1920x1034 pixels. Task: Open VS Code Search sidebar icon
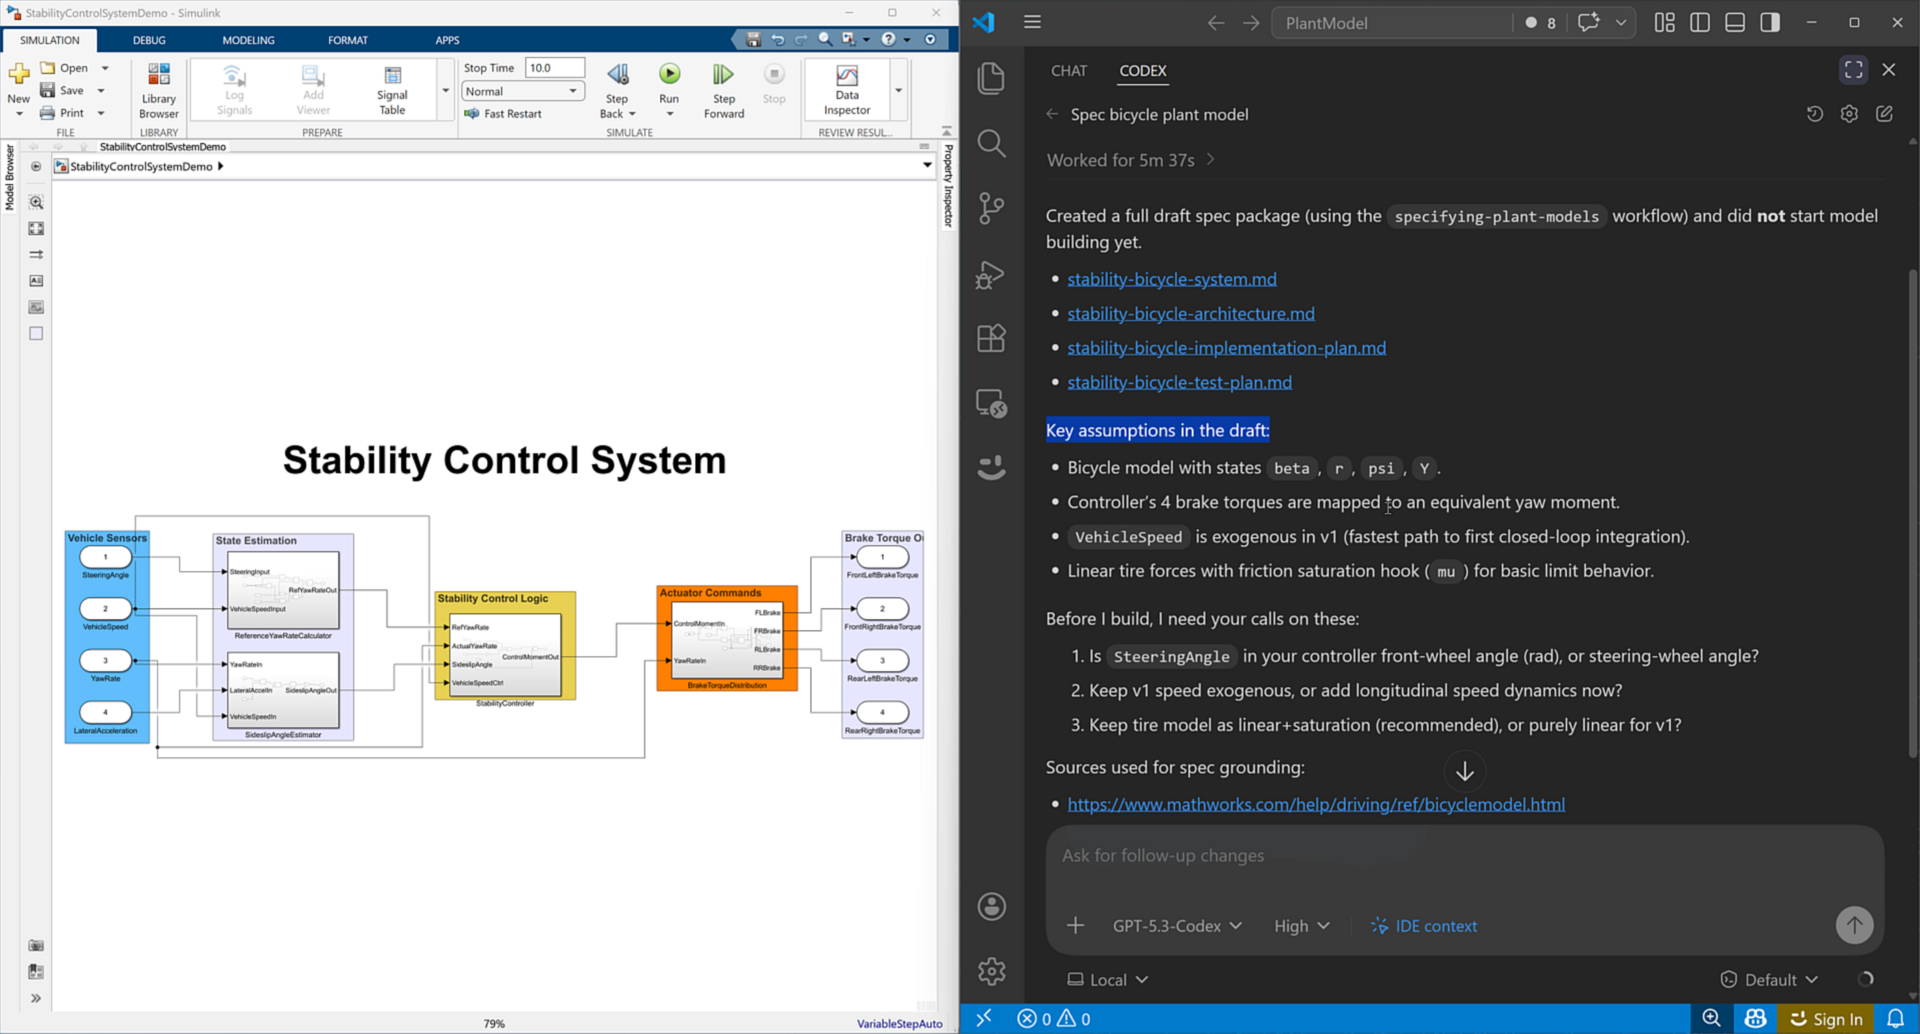tap(991, 144)
